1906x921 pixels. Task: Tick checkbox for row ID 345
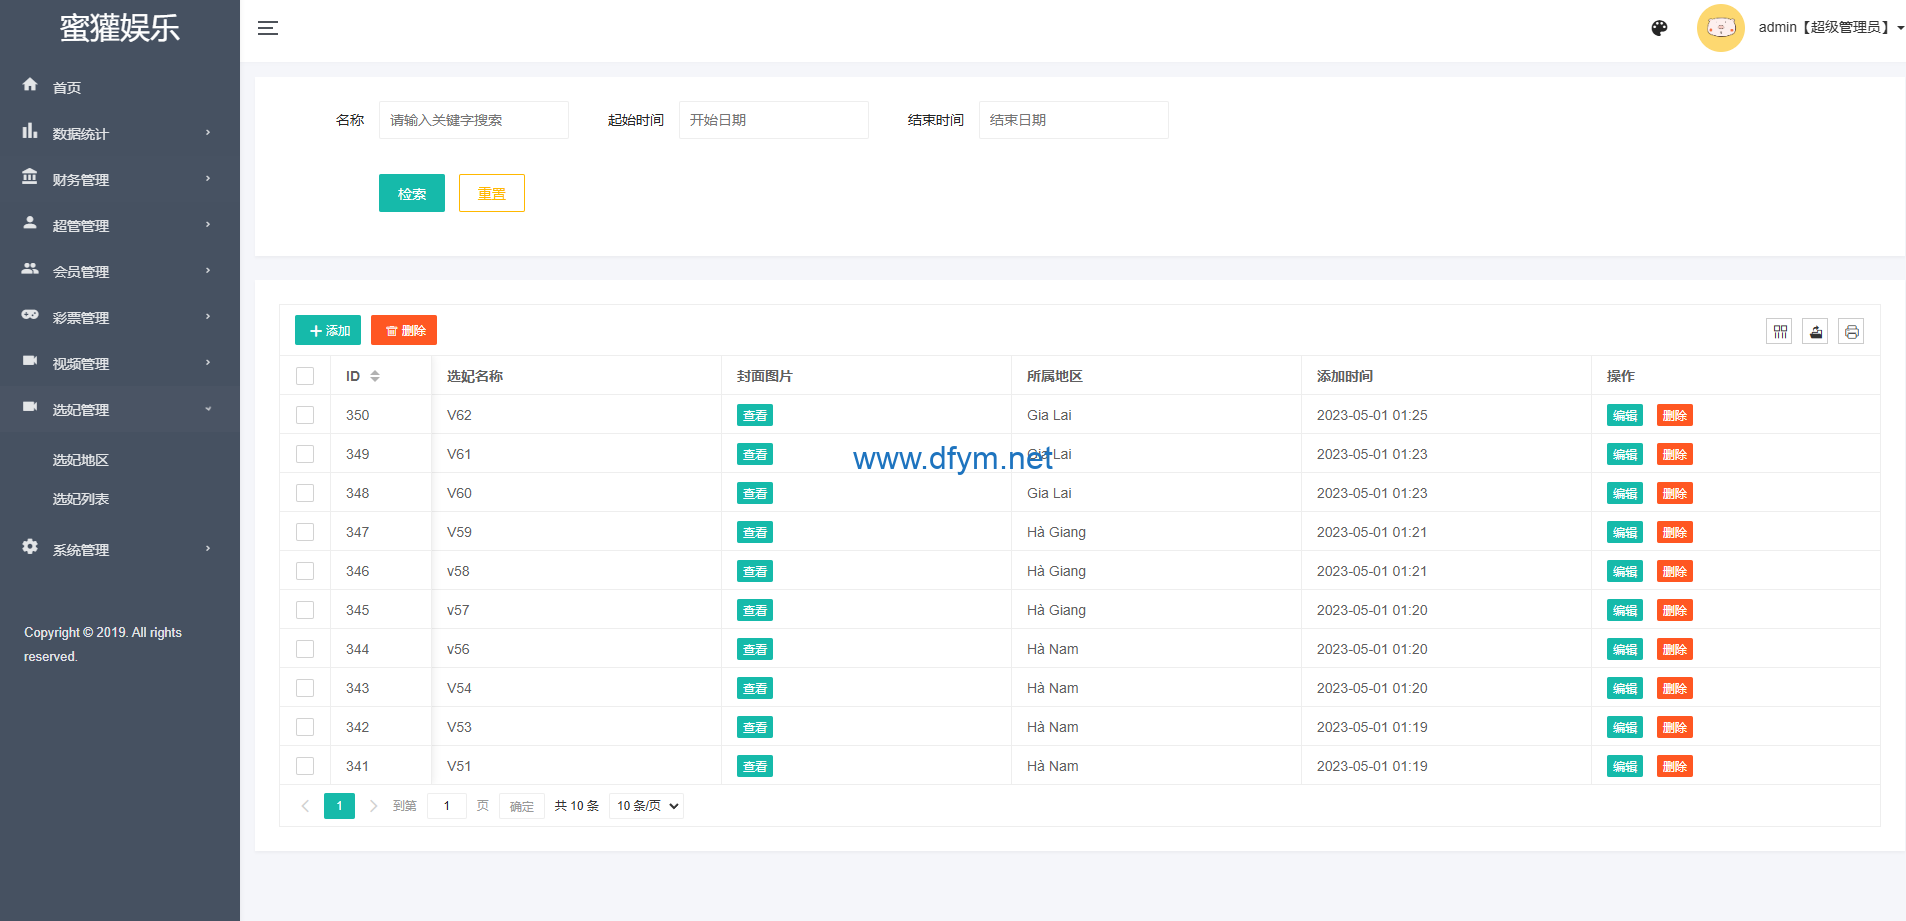pos(305,610)
